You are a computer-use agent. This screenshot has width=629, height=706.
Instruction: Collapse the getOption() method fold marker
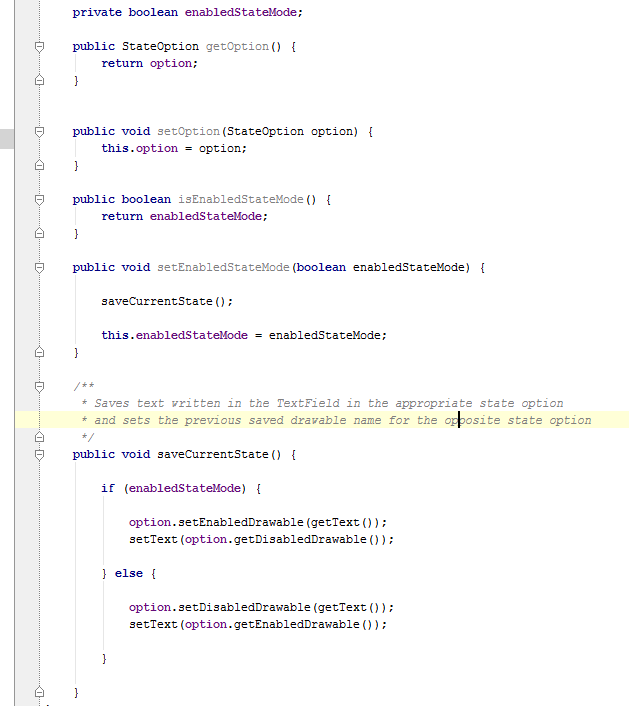click(40, 46)
